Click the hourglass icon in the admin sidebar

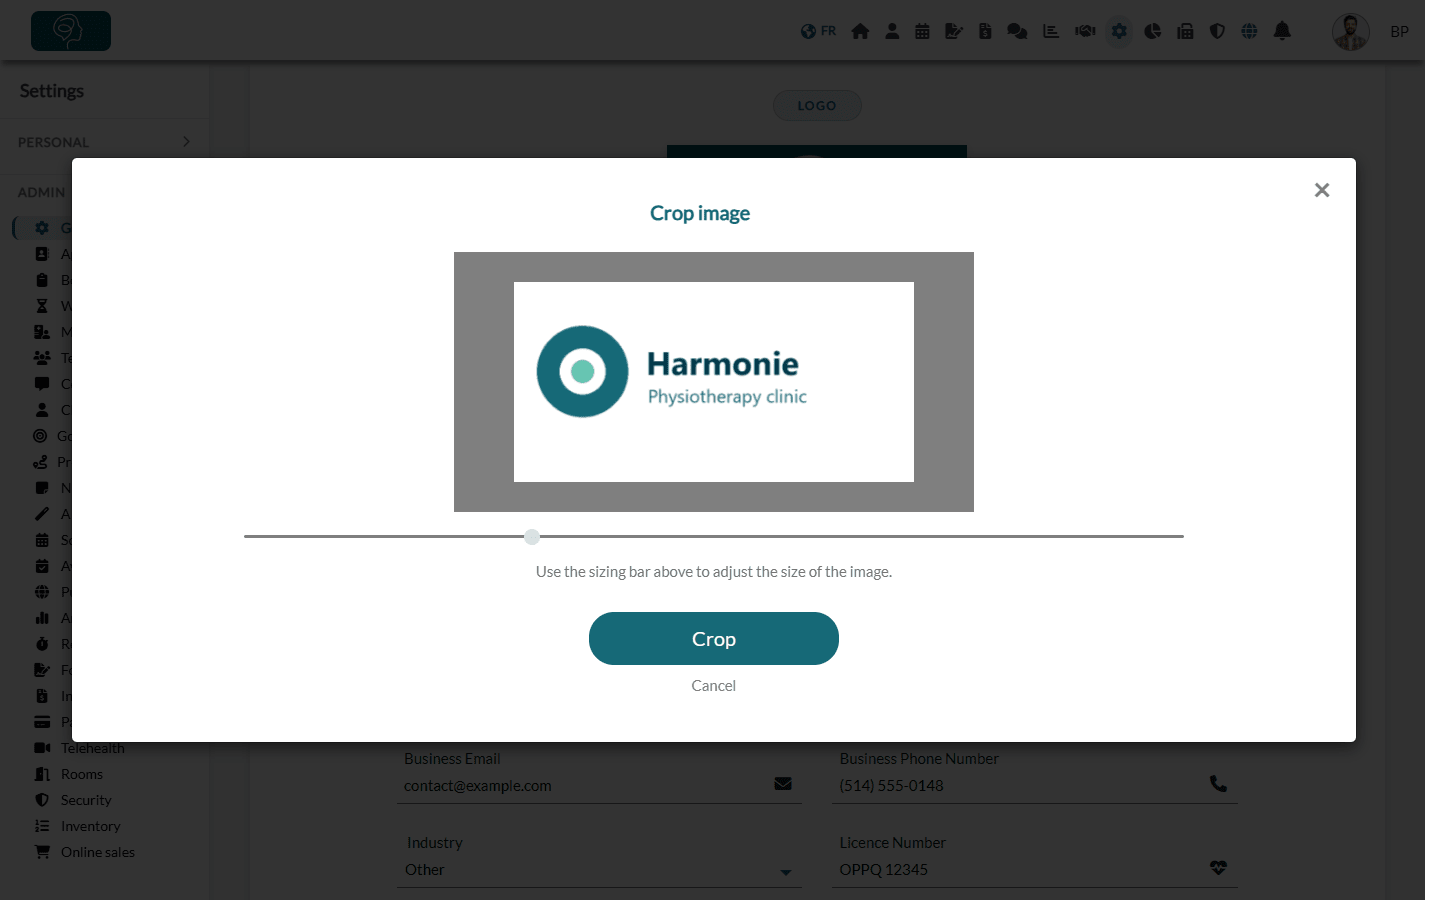tap(42, 306)
